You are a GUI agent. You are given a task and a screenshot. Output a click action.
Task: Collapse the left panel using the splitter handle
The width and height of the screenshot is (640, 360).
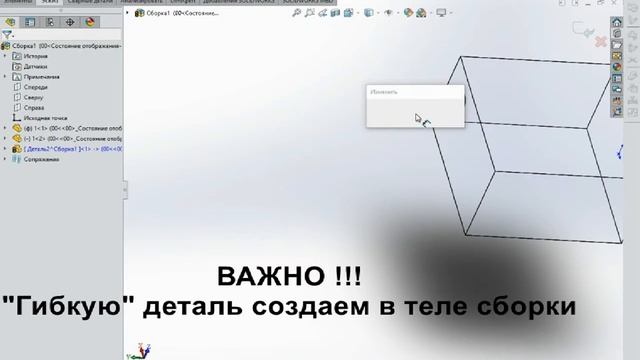[x=125, y=190]
